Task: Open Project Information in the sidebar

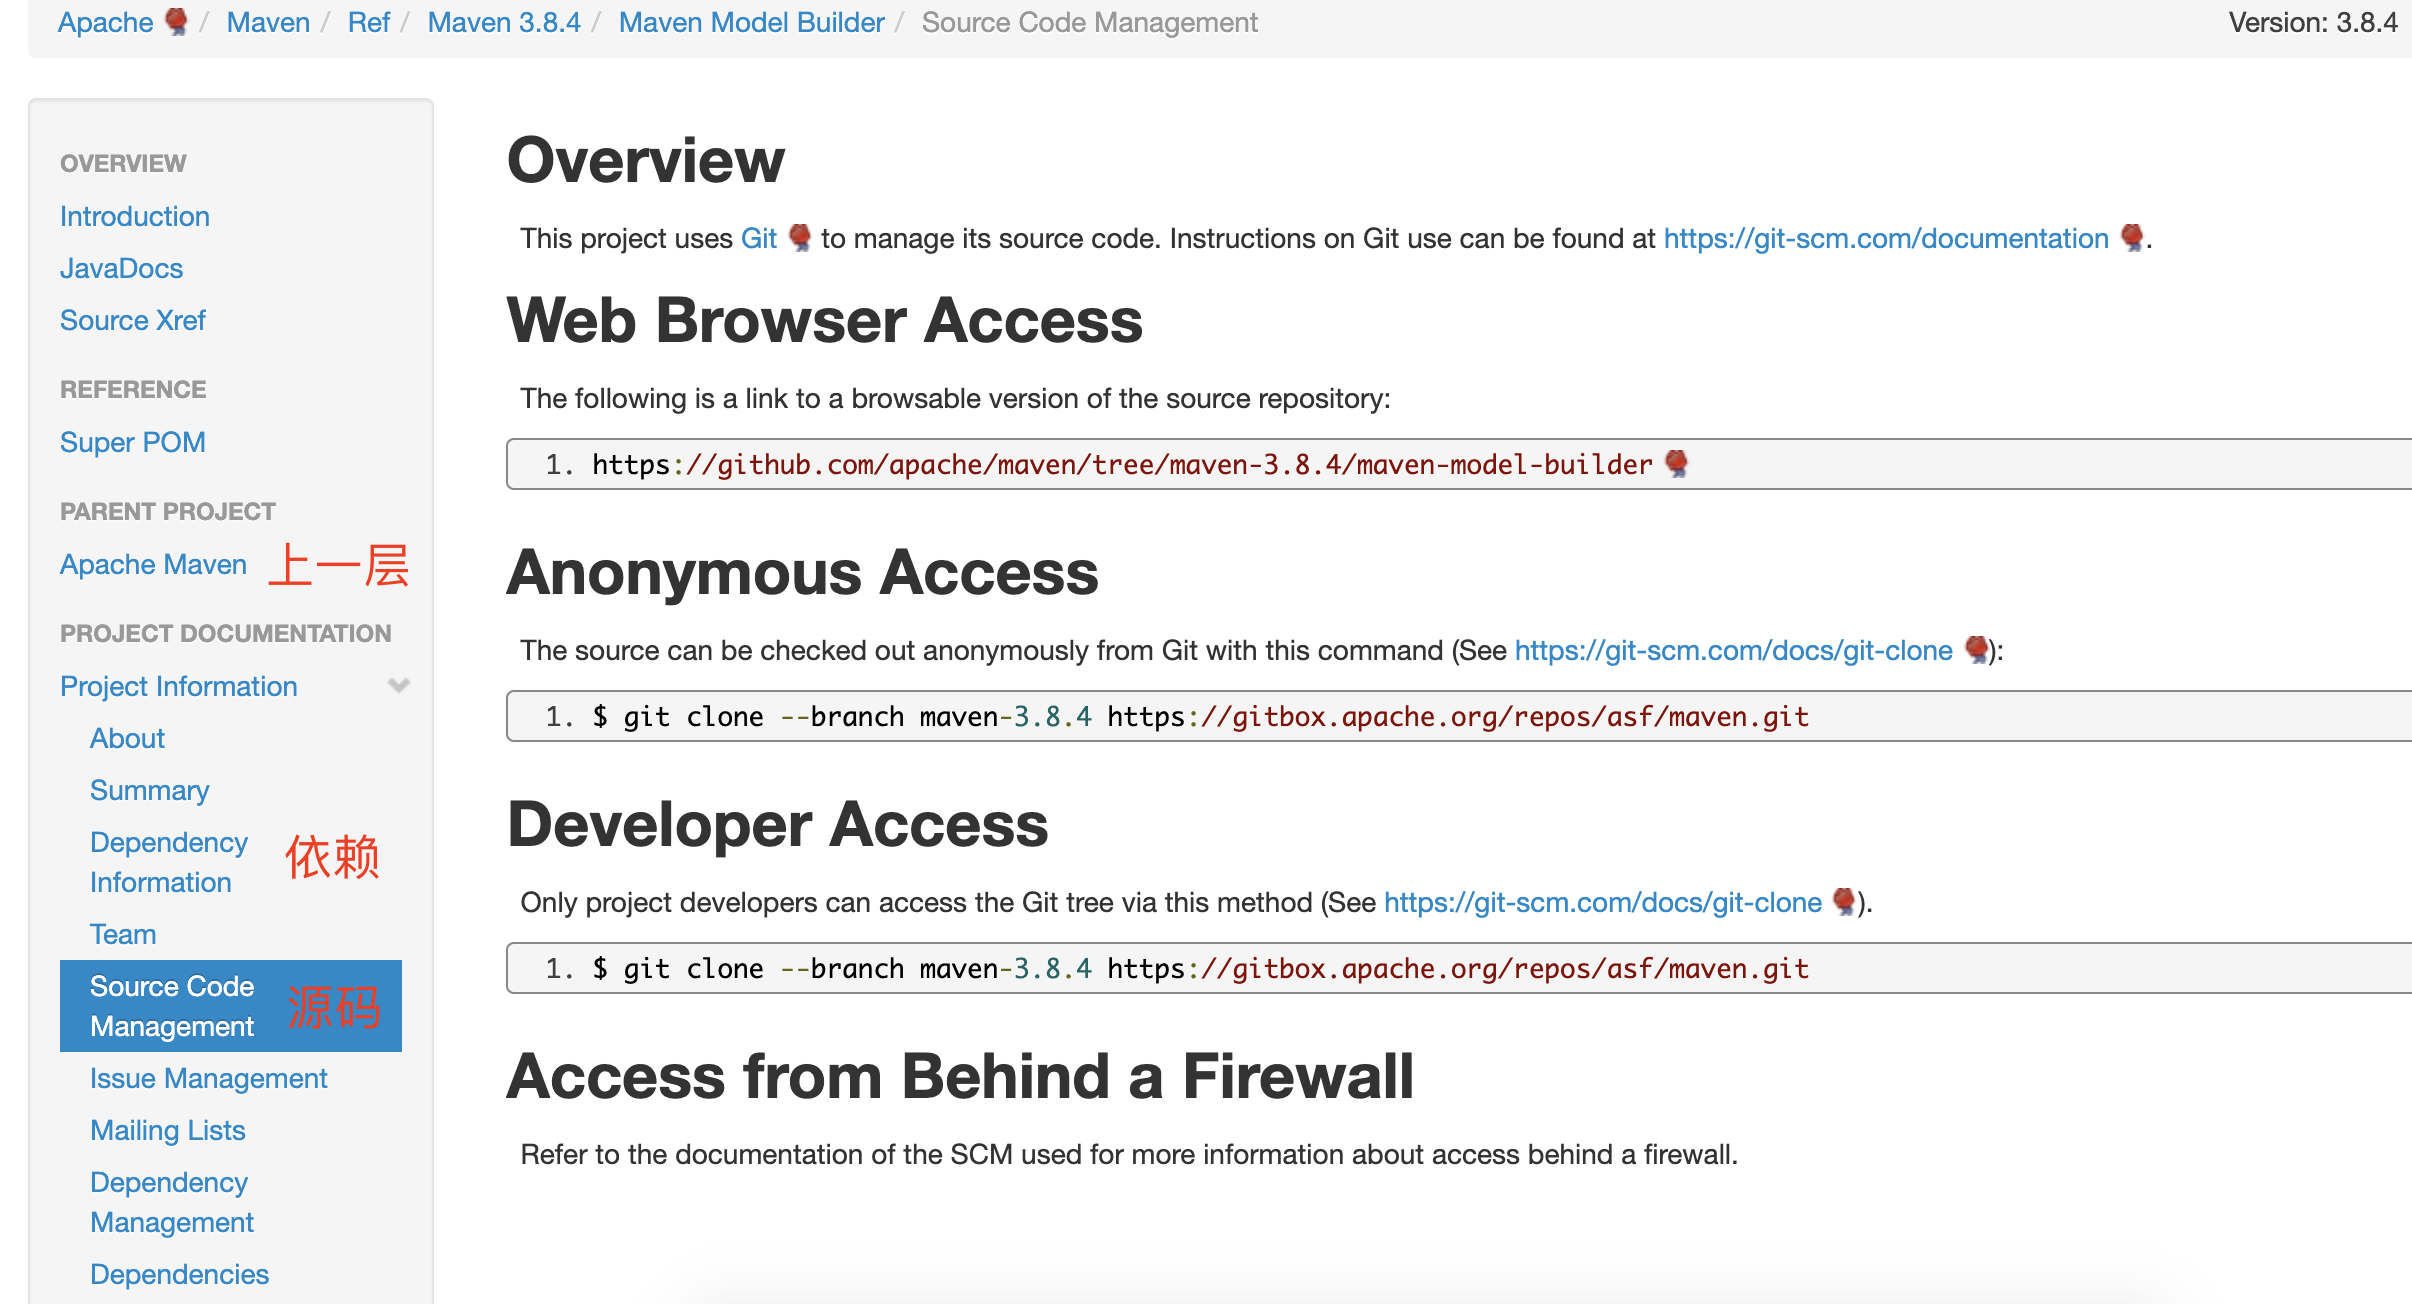Action: [179, 686]
